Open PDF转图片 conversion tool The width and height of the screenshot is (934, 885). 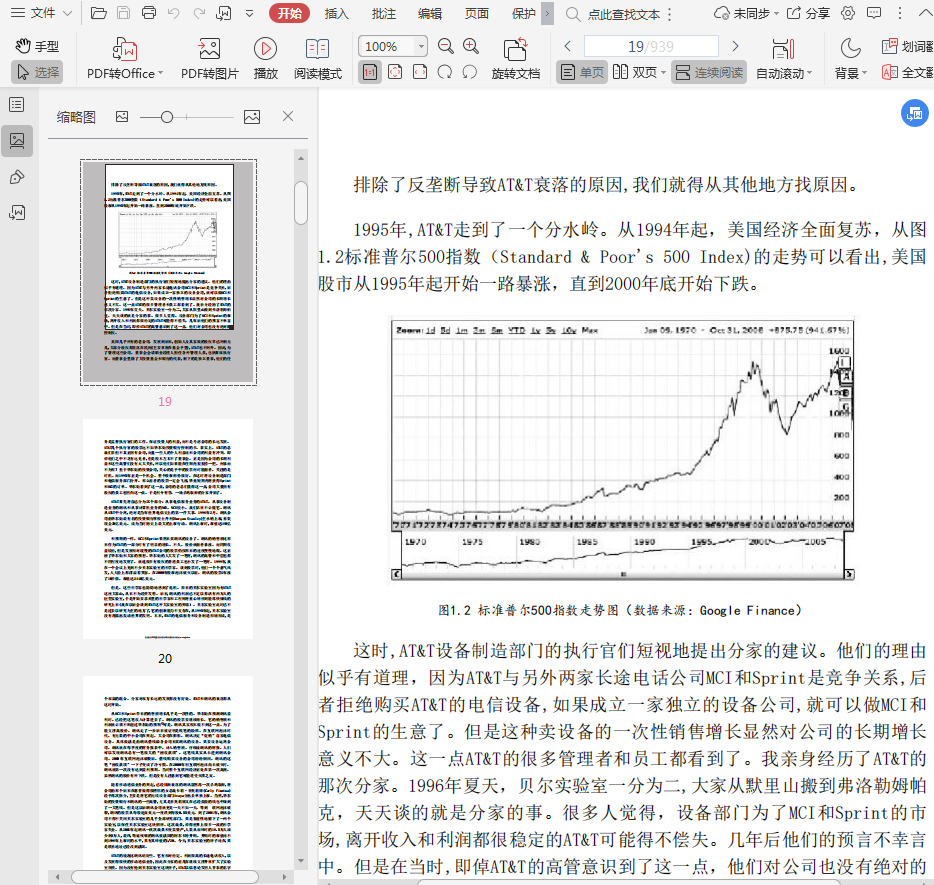(x=210, y=58)
